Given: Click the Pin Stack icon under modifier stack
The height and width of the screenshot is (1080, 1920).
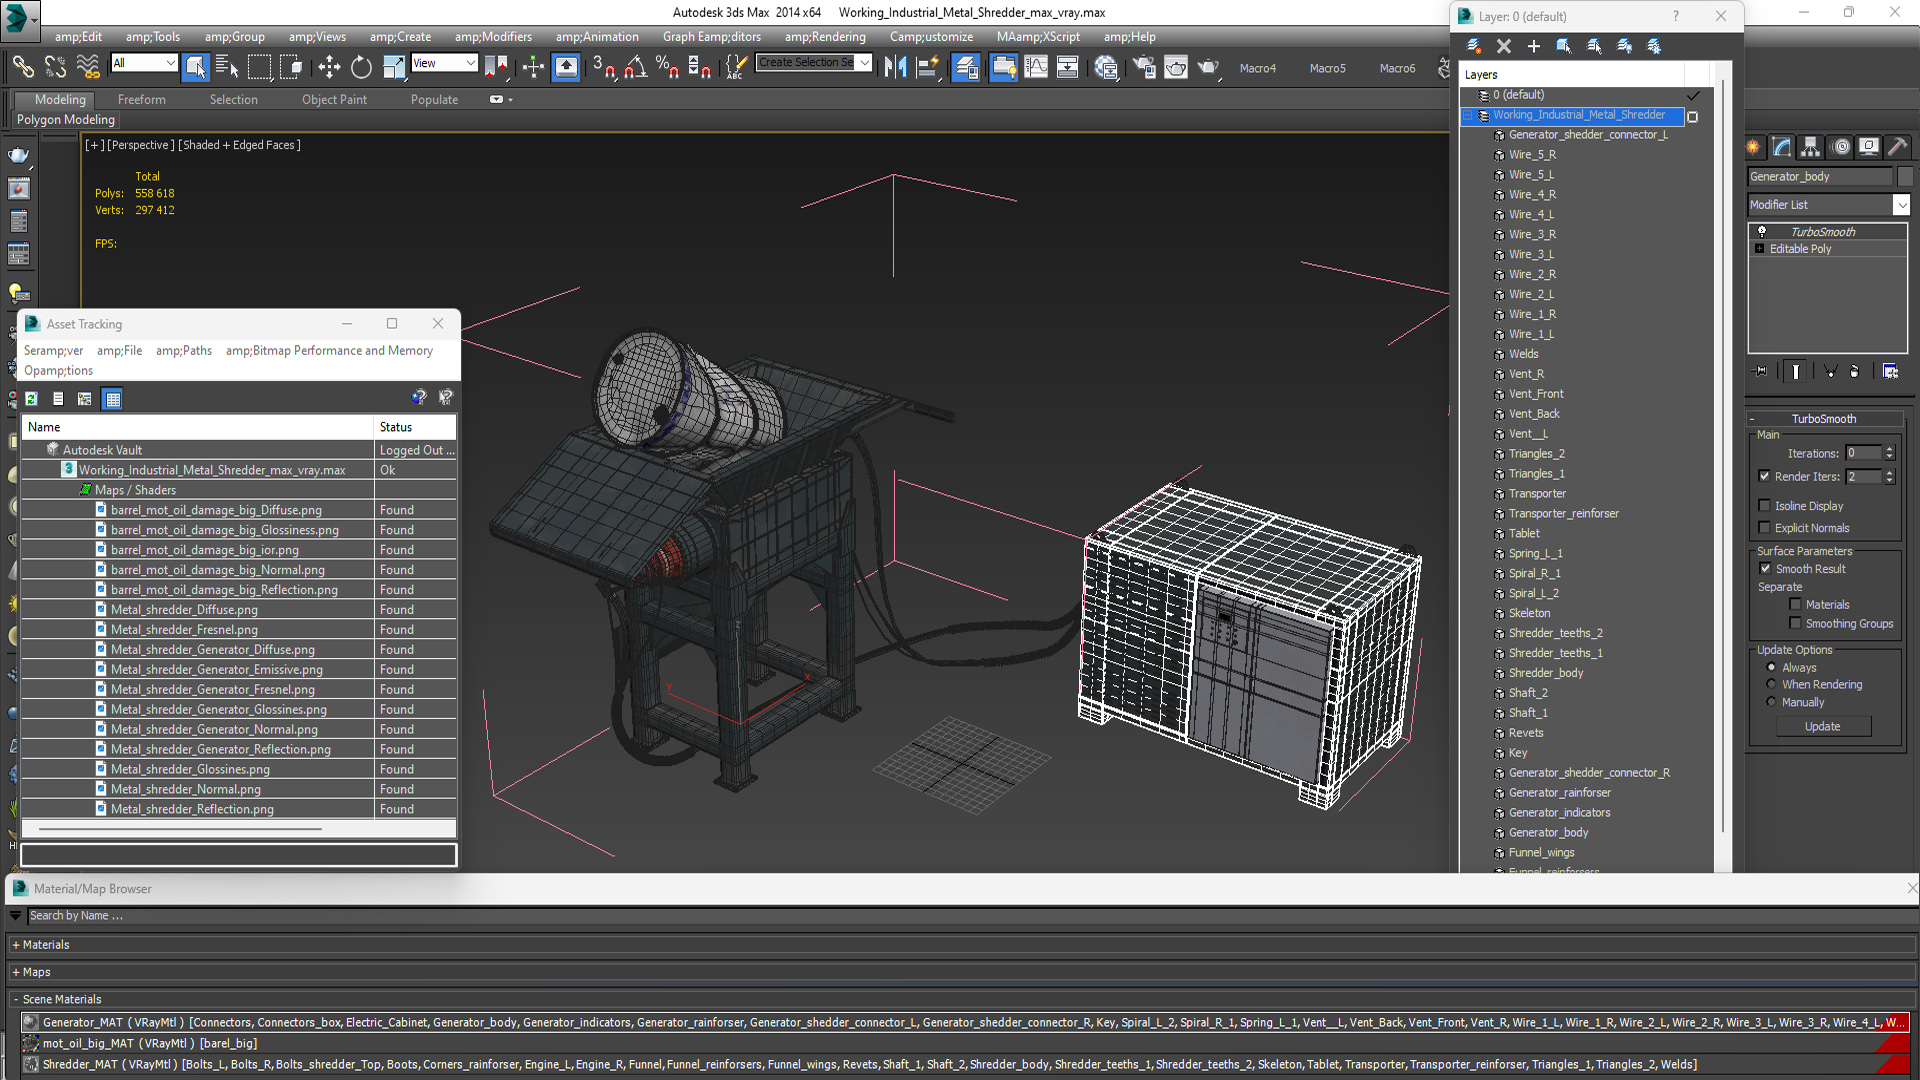Looking at the screenshot, I should 1762,371.
